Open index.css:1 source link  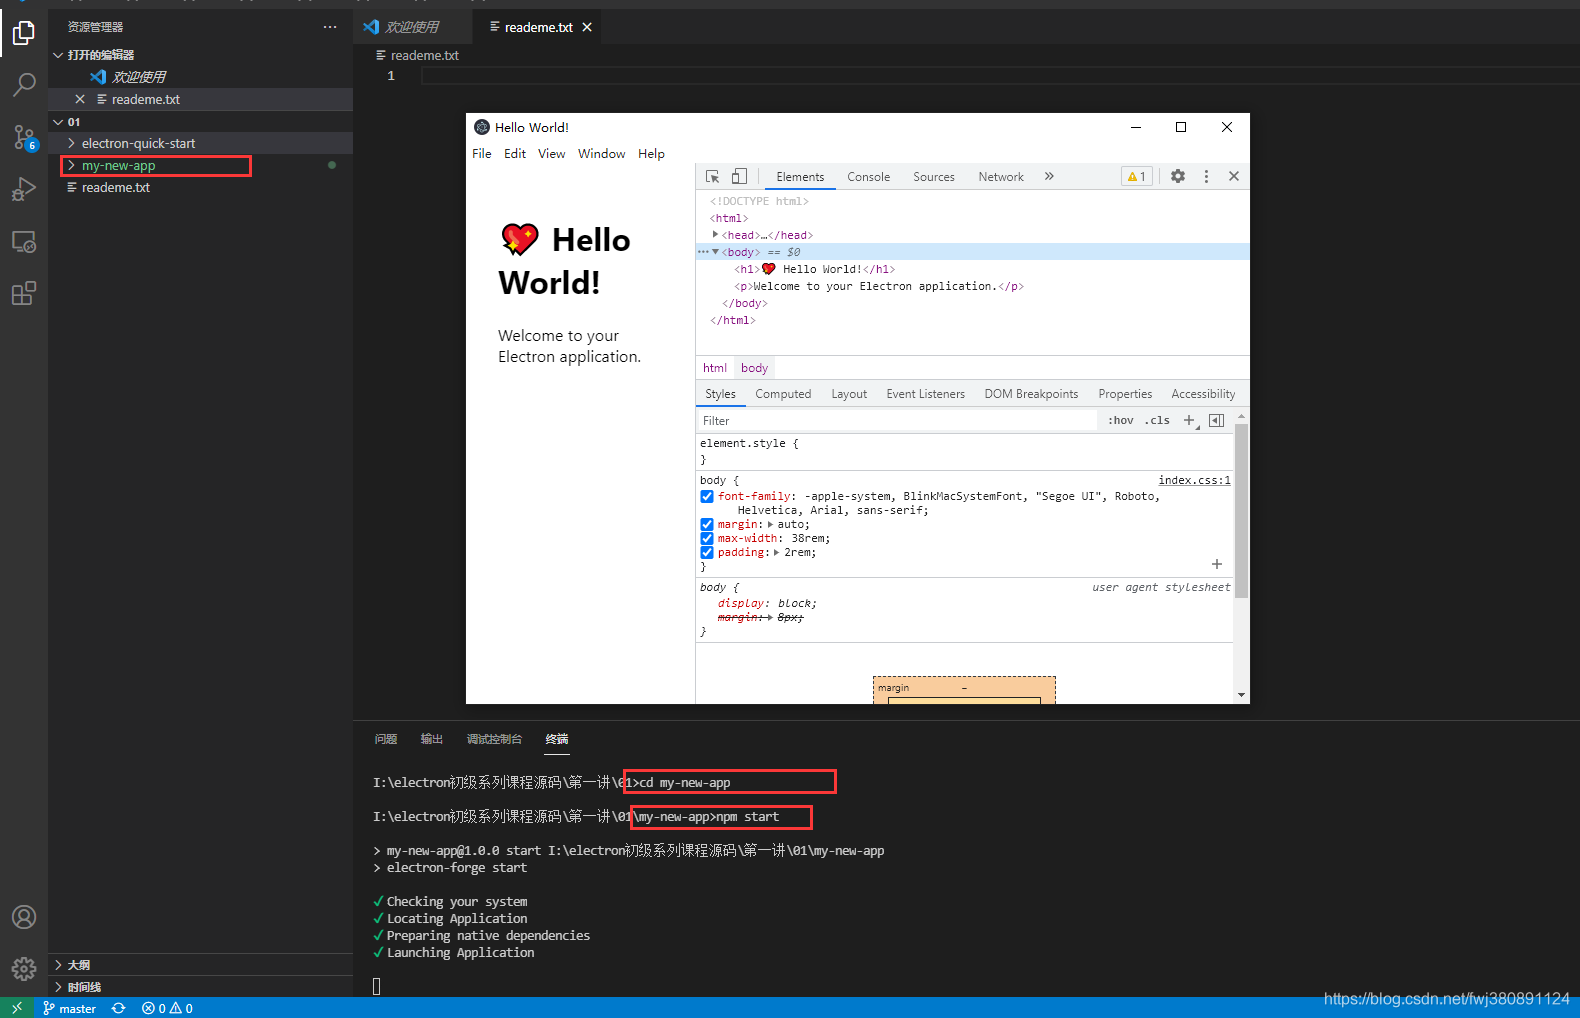1194,480
